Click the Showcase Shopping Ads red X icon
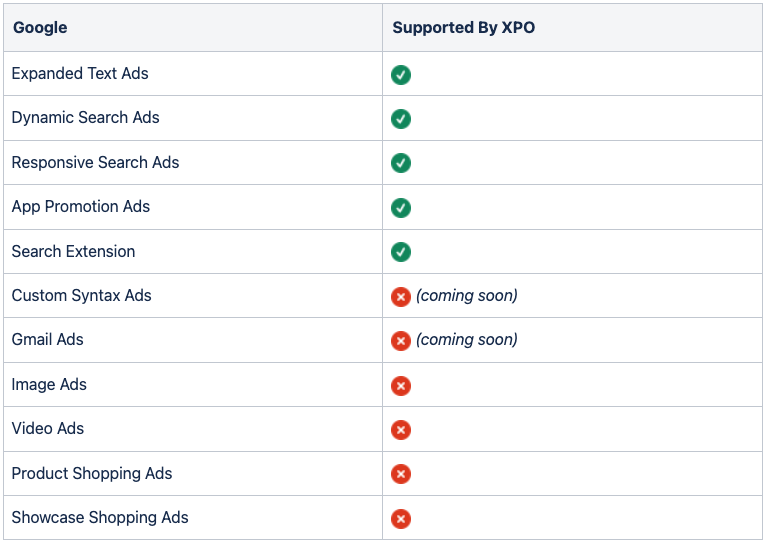 click(401, 519)
